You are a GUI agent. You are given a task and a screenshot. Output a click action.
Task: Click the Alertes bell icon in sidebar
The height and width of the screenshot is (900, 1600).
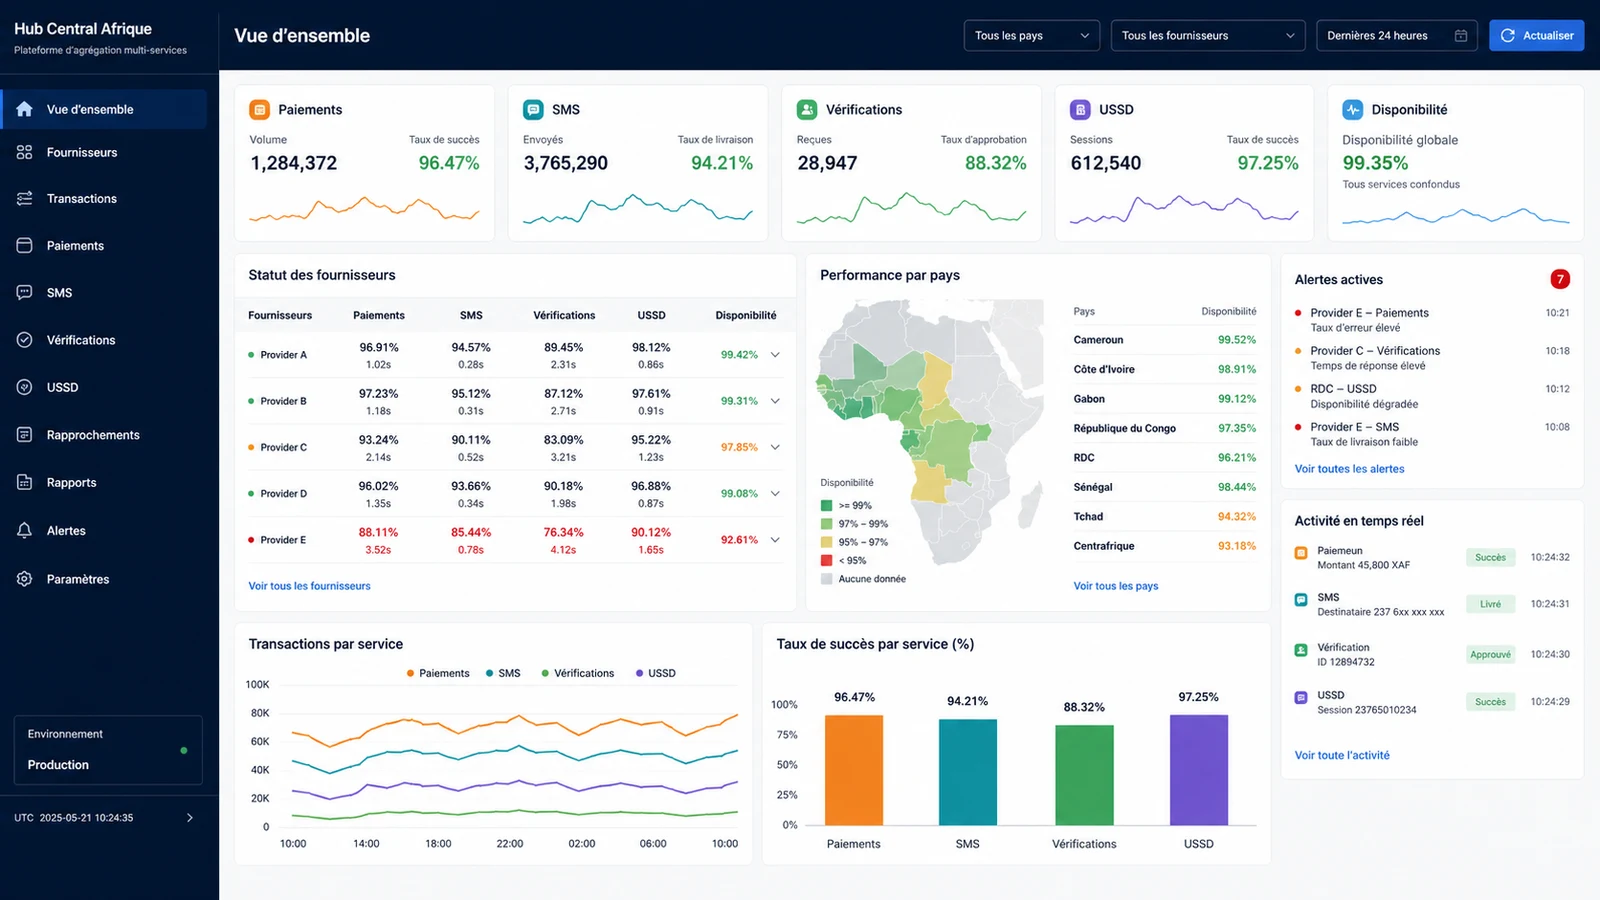pyautogui.click(x=25, y=530)
